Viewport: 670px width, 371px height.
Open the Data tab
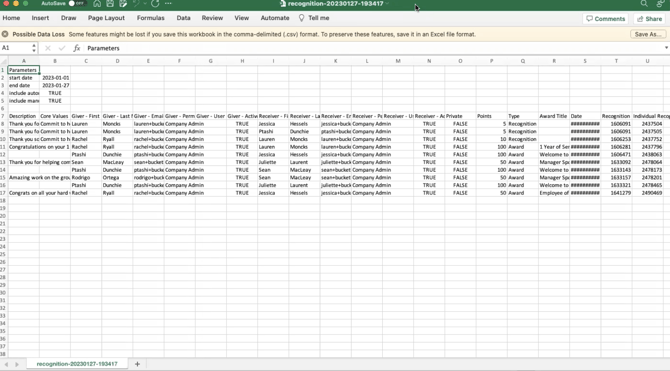coord(183,18)
